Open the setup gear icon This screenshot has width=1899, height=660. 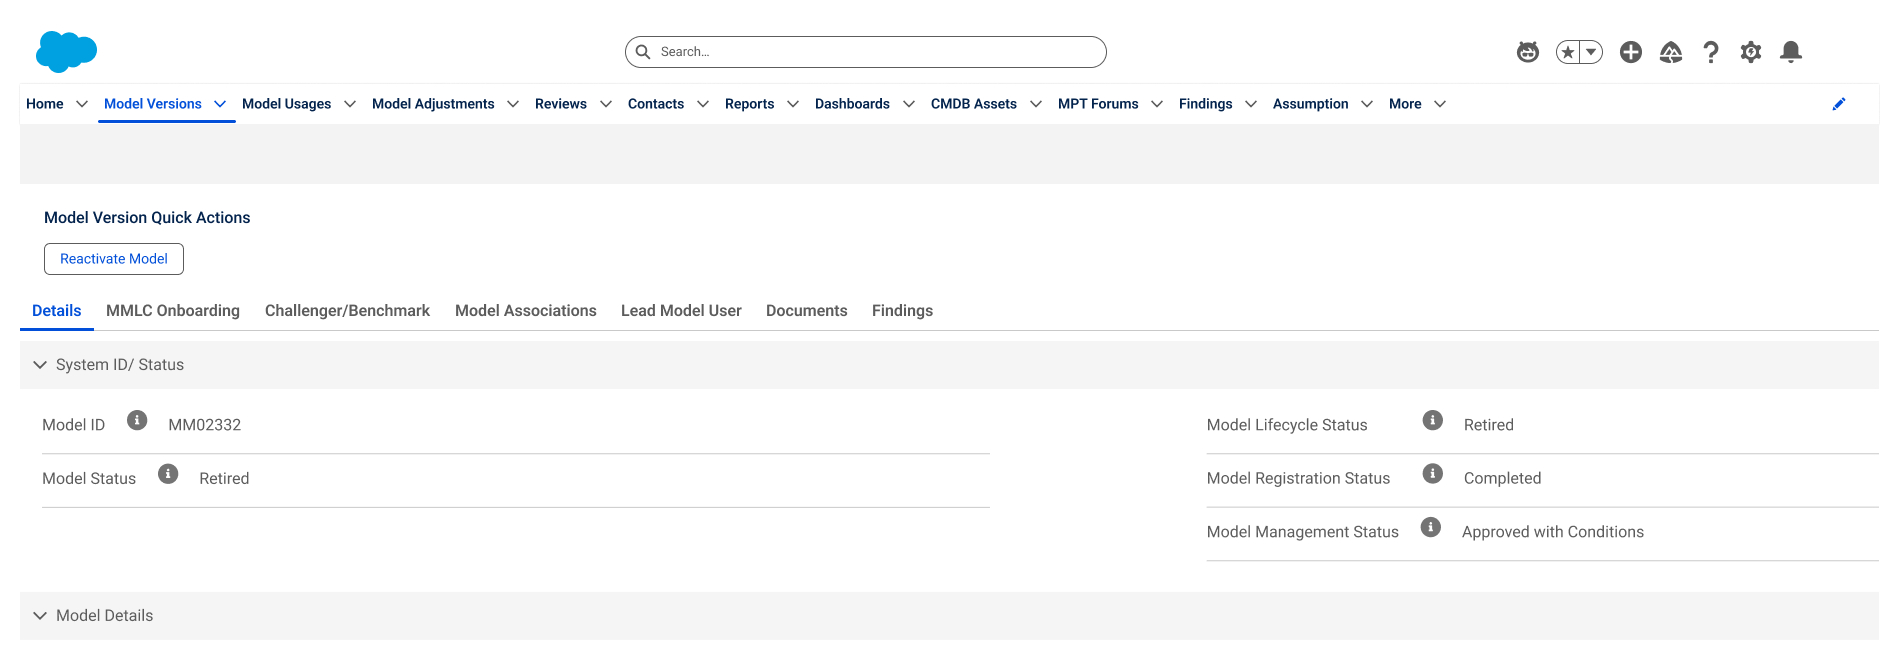click(1751, 52)
